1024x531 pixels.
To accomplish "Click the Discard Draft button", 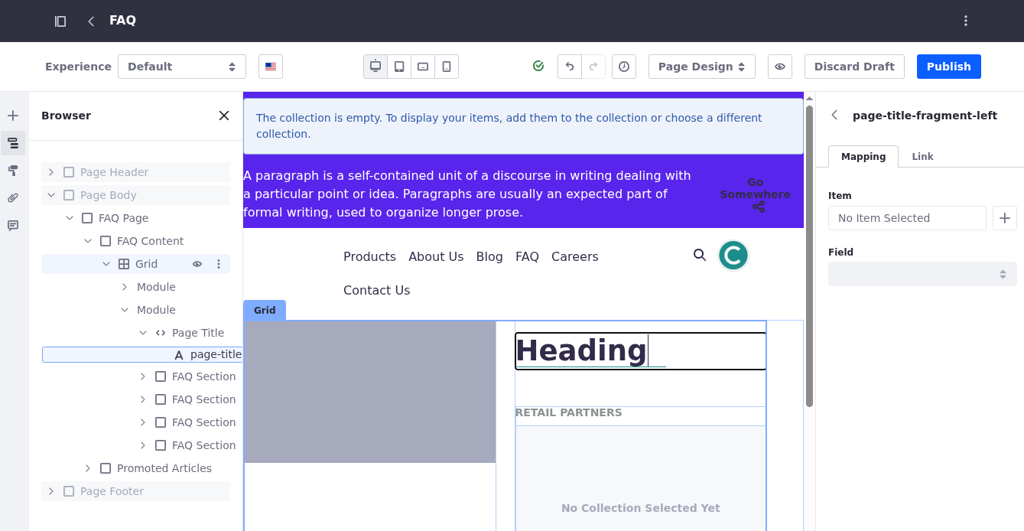I will tap(854, 67).
